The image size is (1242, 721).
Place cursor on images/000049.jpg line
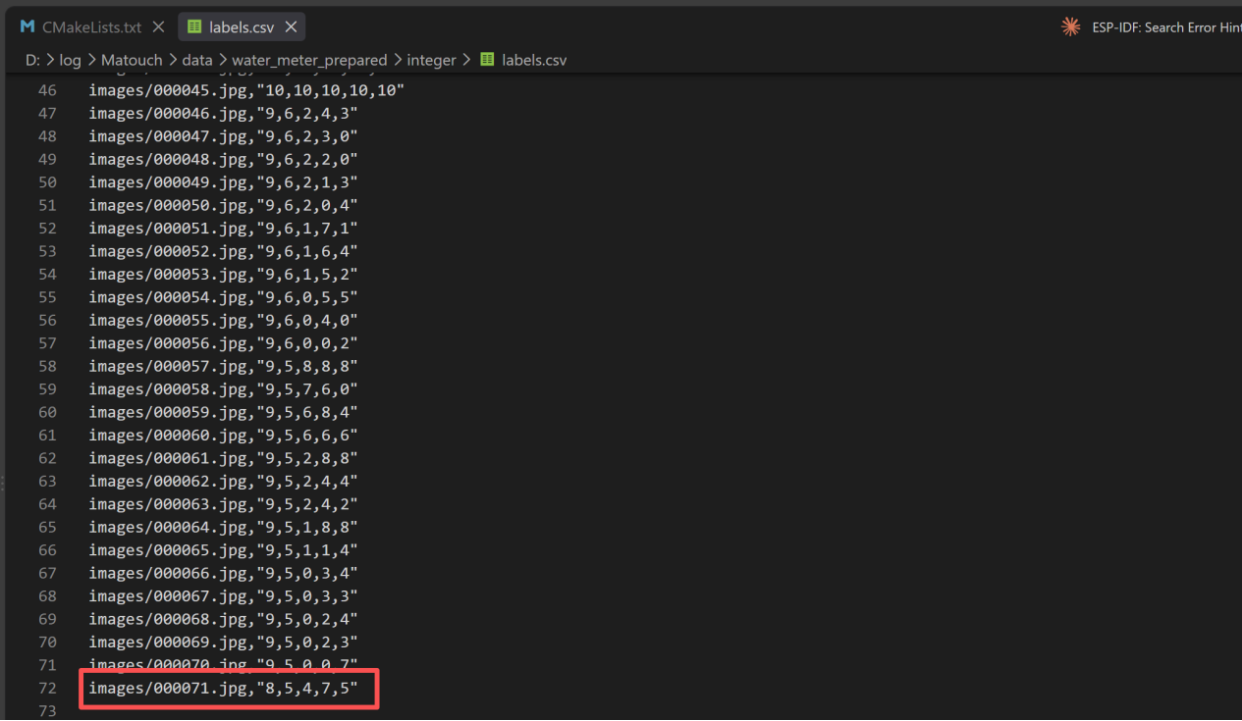pyautogui.click(x=223, y=182)
